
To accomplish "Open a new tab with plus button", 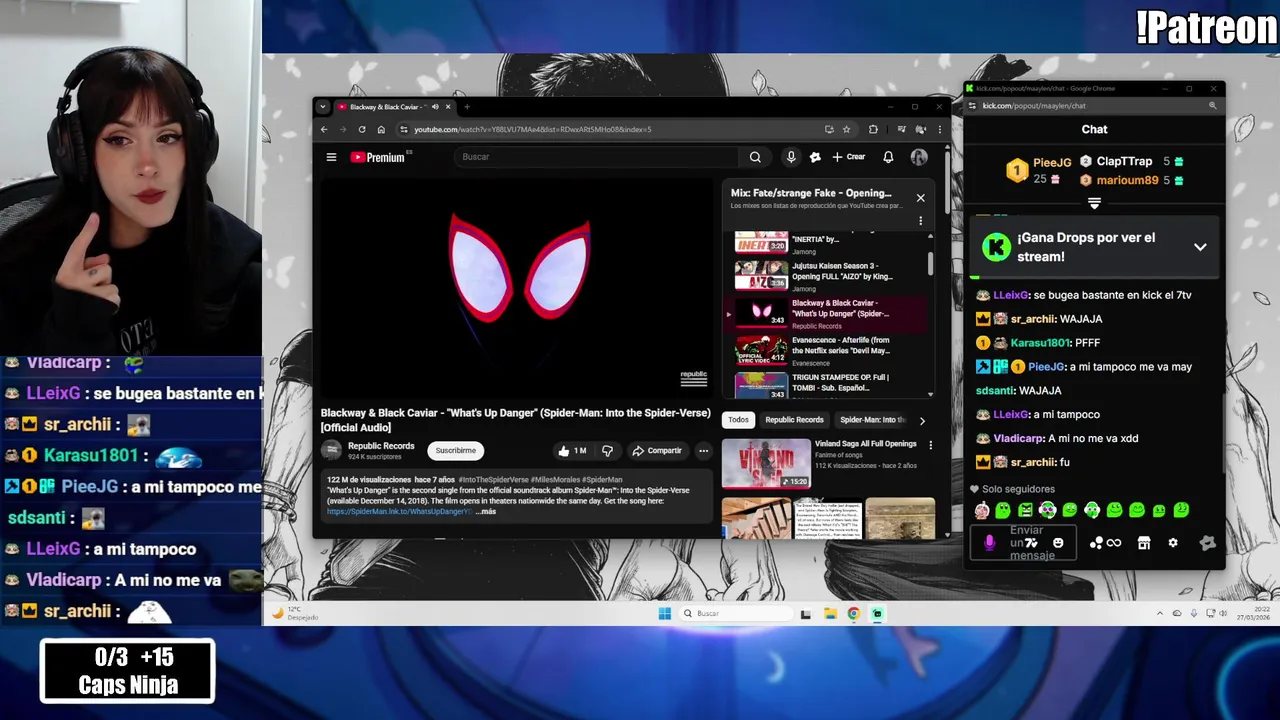I will (466, 107).
